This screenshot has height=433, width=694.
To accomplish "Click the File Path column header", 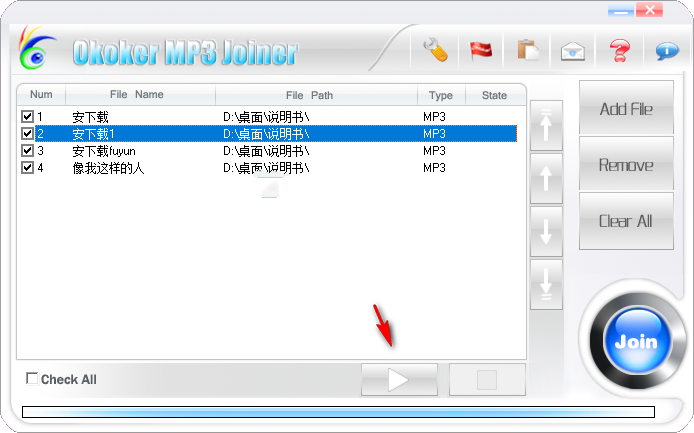I will (316, 95).
